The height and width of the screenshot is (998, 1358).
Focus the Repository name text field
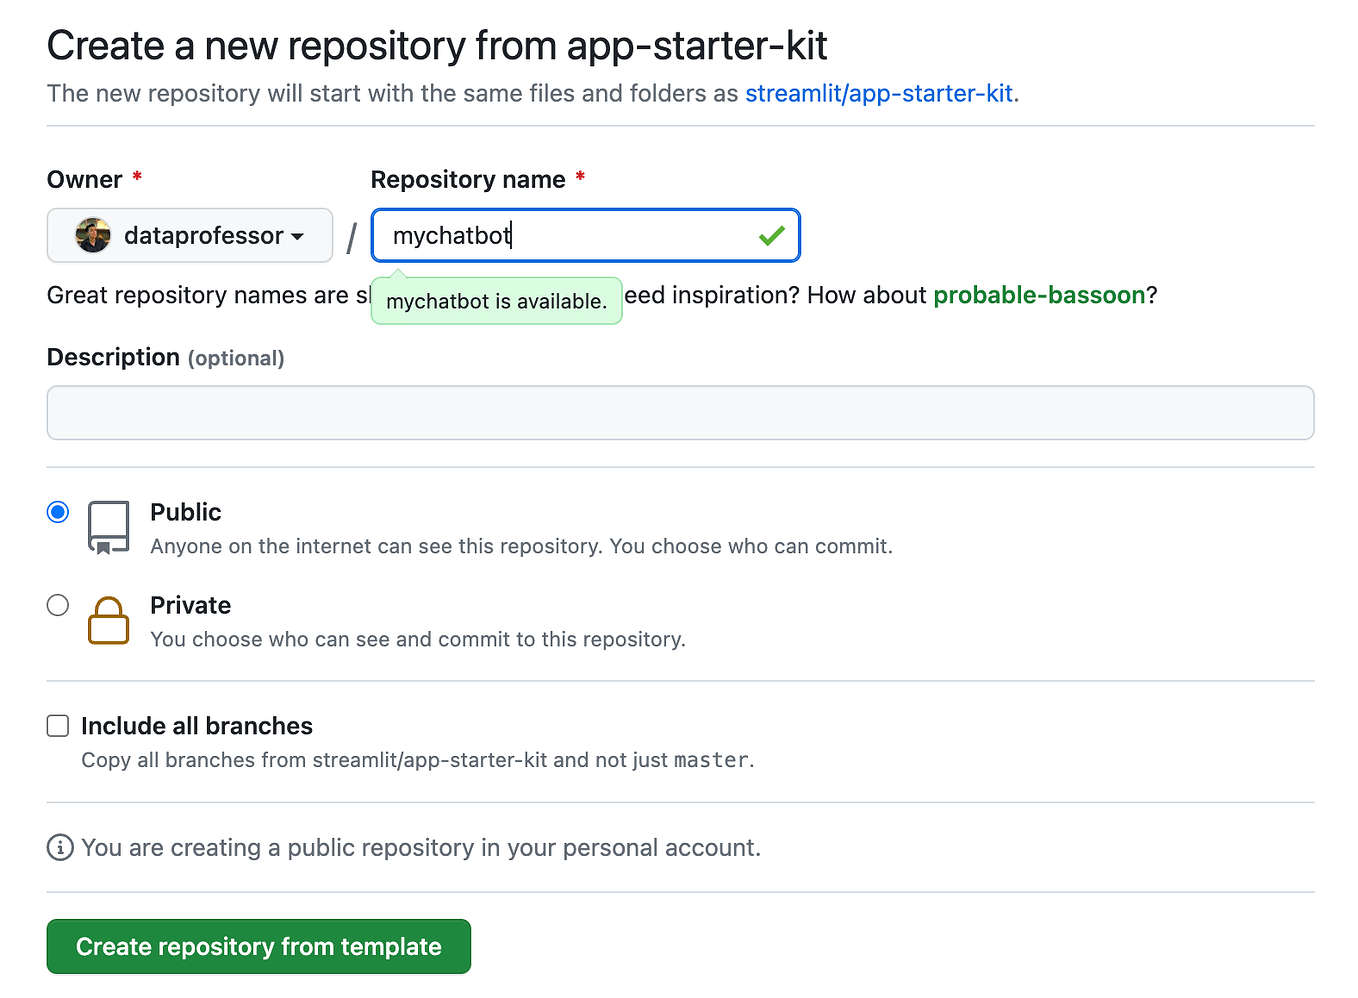pyautogui.click(x=570, y=236)
